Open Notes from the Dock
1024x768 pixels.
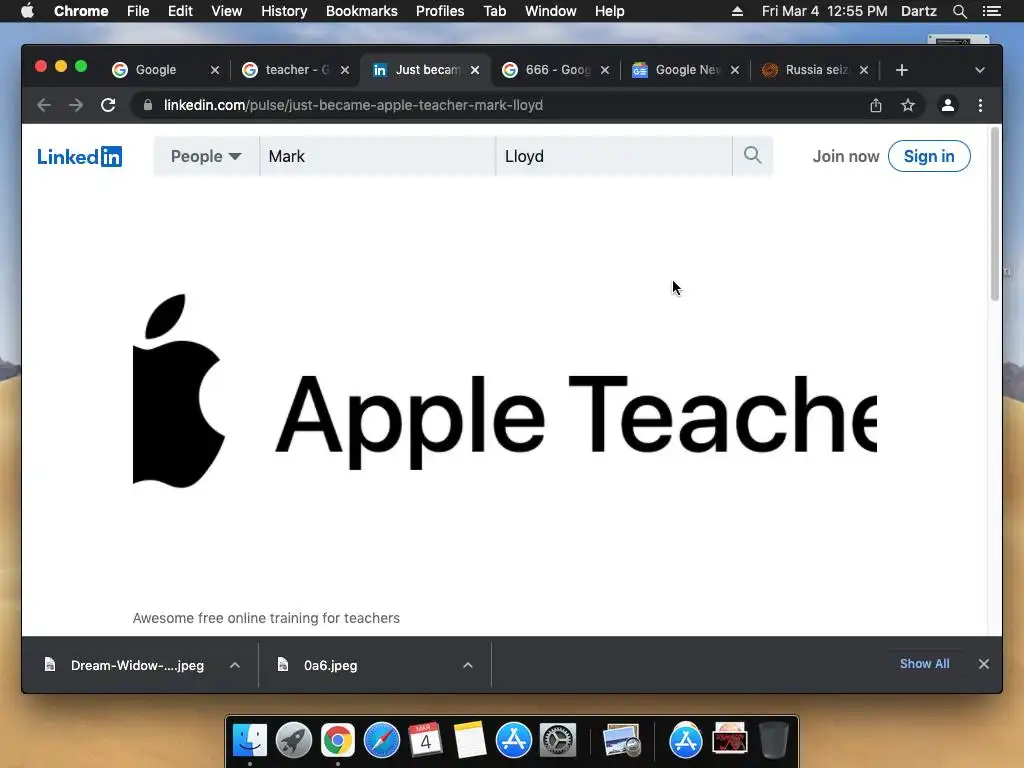click(470, 741)
